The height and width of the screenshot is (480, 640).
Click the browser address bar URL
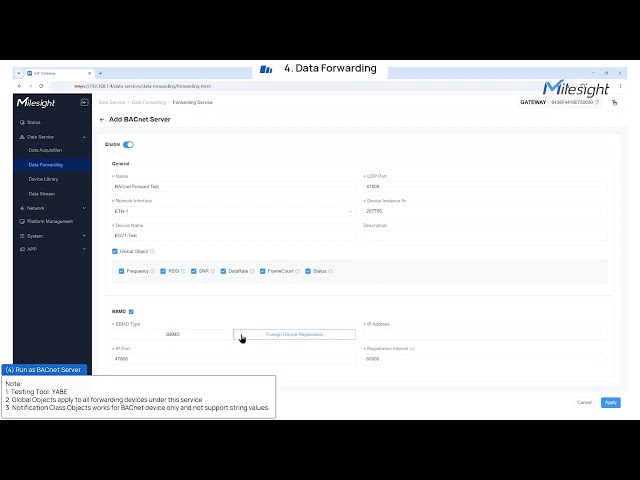[x=142, y=86]
